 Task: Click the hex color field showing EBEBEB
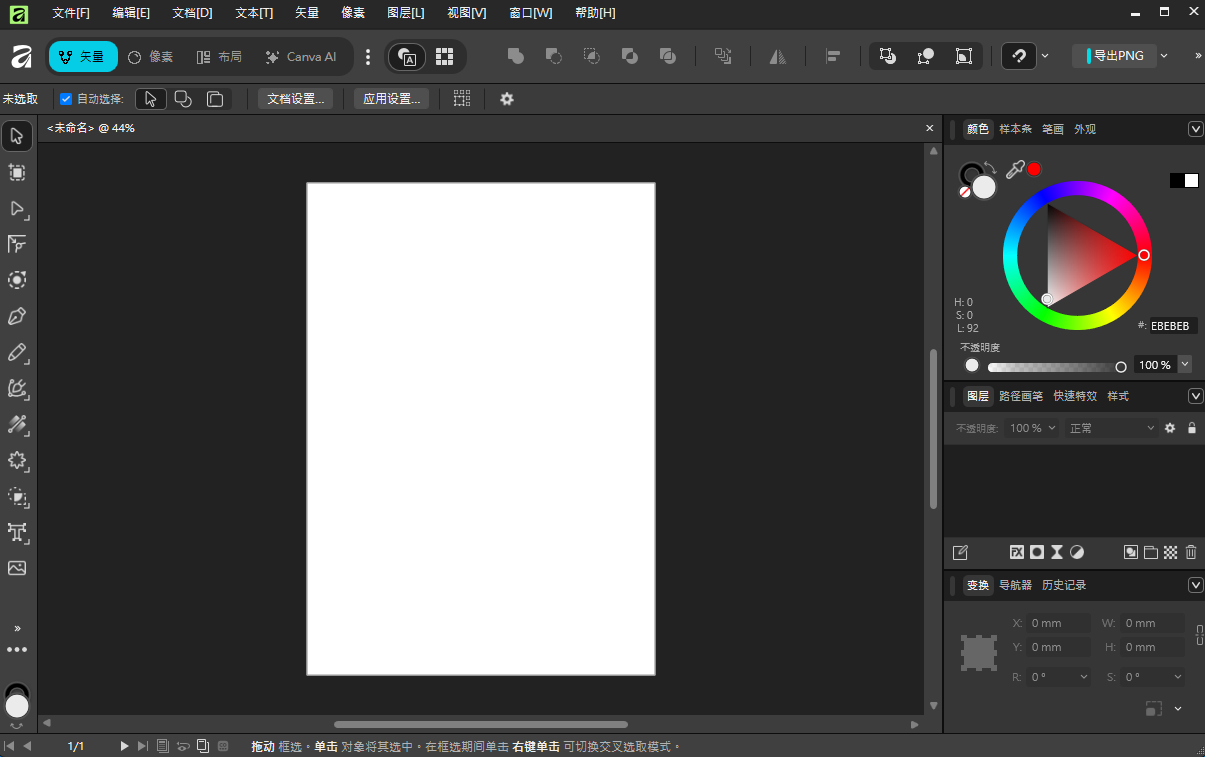1172,326
